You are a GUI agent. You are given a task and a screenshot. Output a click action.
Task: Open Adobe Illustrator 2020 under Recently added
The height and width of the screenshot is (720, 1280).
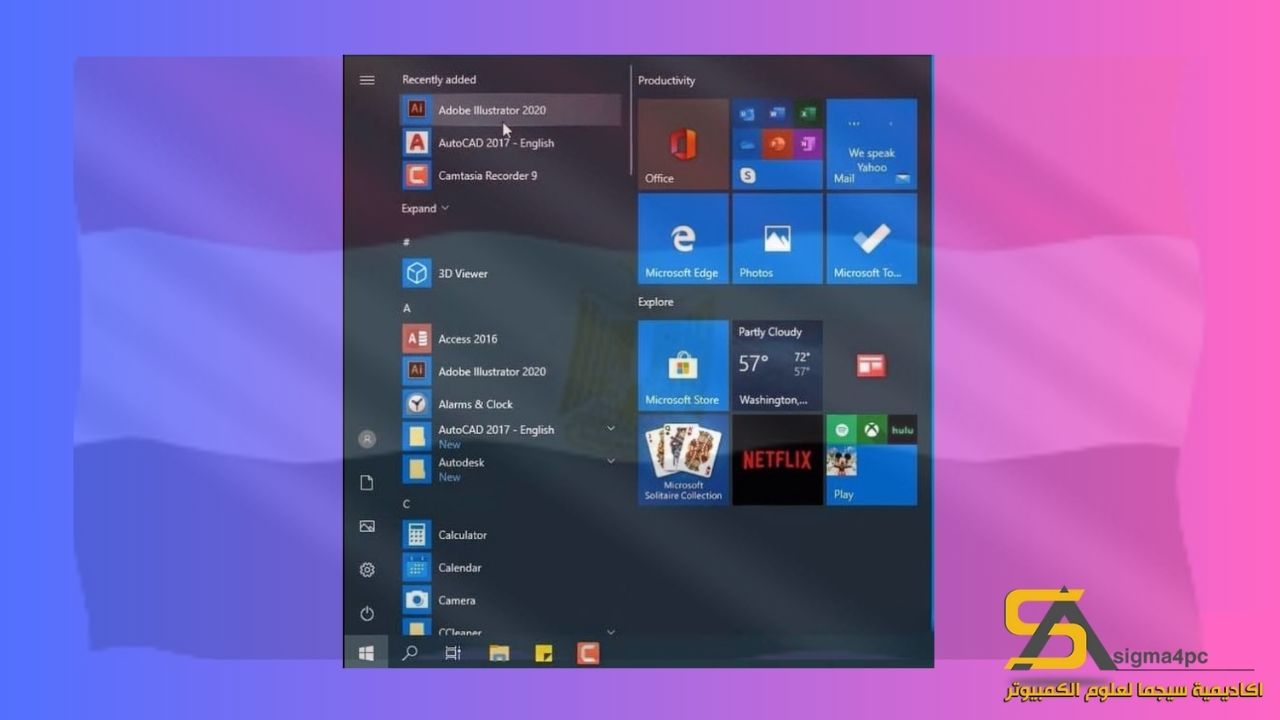coord(510,110)
